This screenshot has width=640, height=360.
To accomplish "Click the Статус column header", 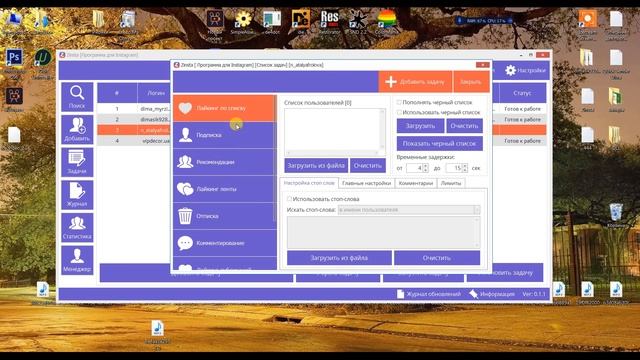I will 522,93.
